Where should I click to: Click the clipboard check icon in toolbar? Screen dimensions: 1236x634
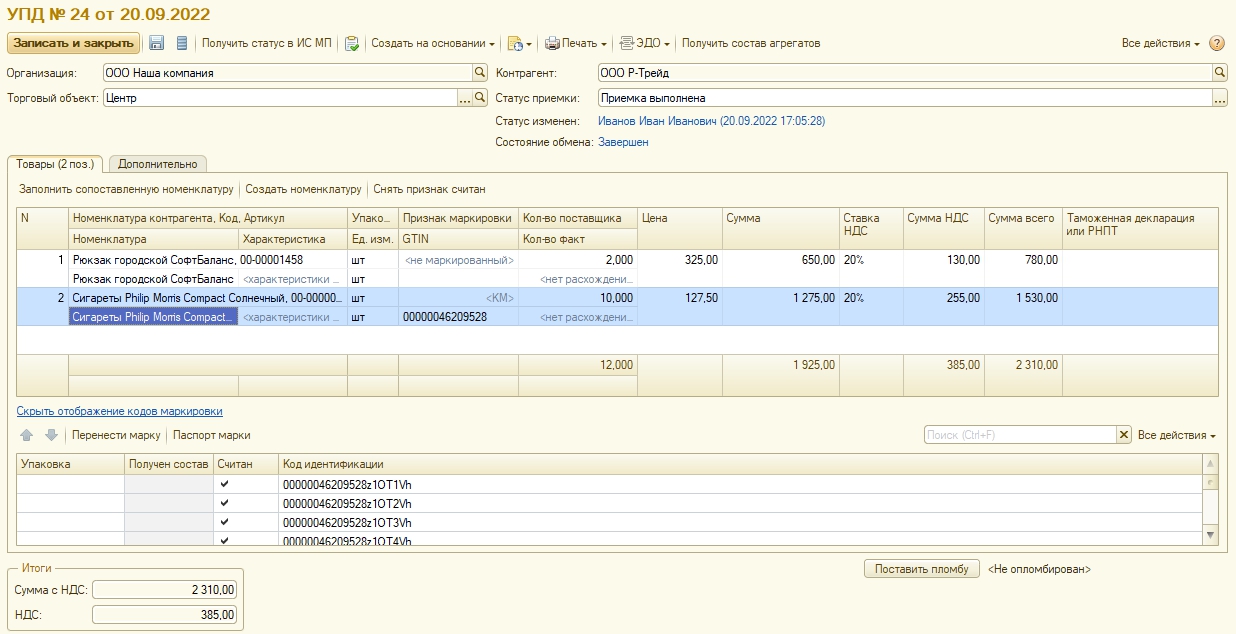352,43
